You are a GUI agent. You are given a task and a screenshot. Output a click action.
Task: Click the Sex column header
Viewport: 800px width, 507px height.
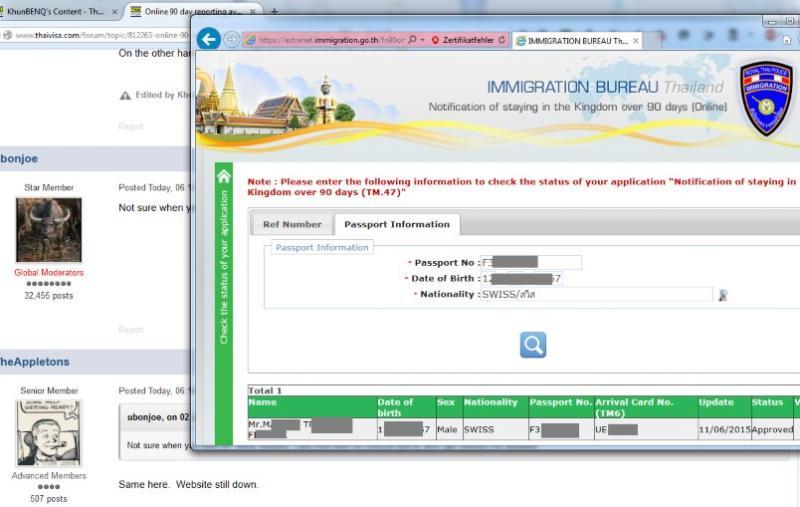(x=449, y=407)
